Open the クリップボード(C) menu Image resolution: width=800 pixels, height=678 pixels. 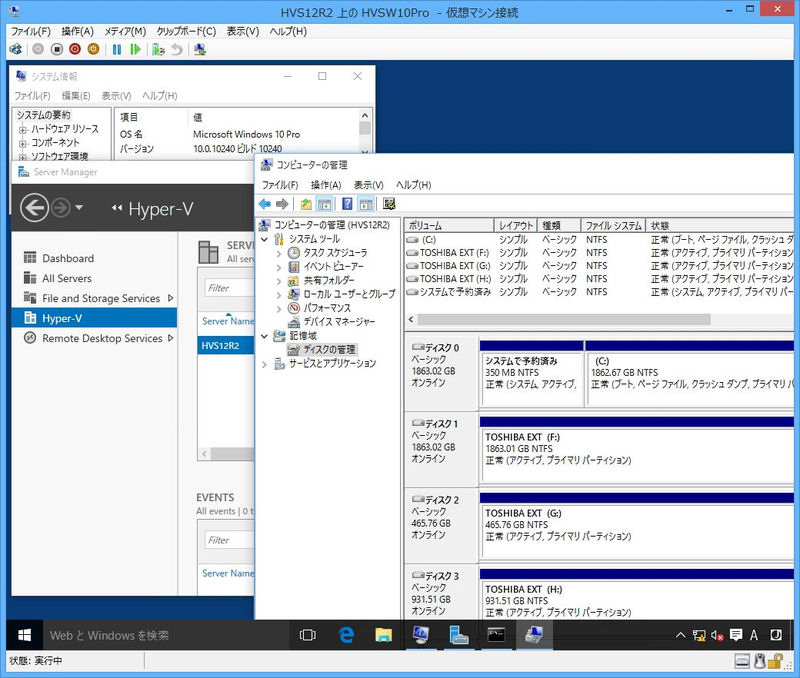coord(186,32)
